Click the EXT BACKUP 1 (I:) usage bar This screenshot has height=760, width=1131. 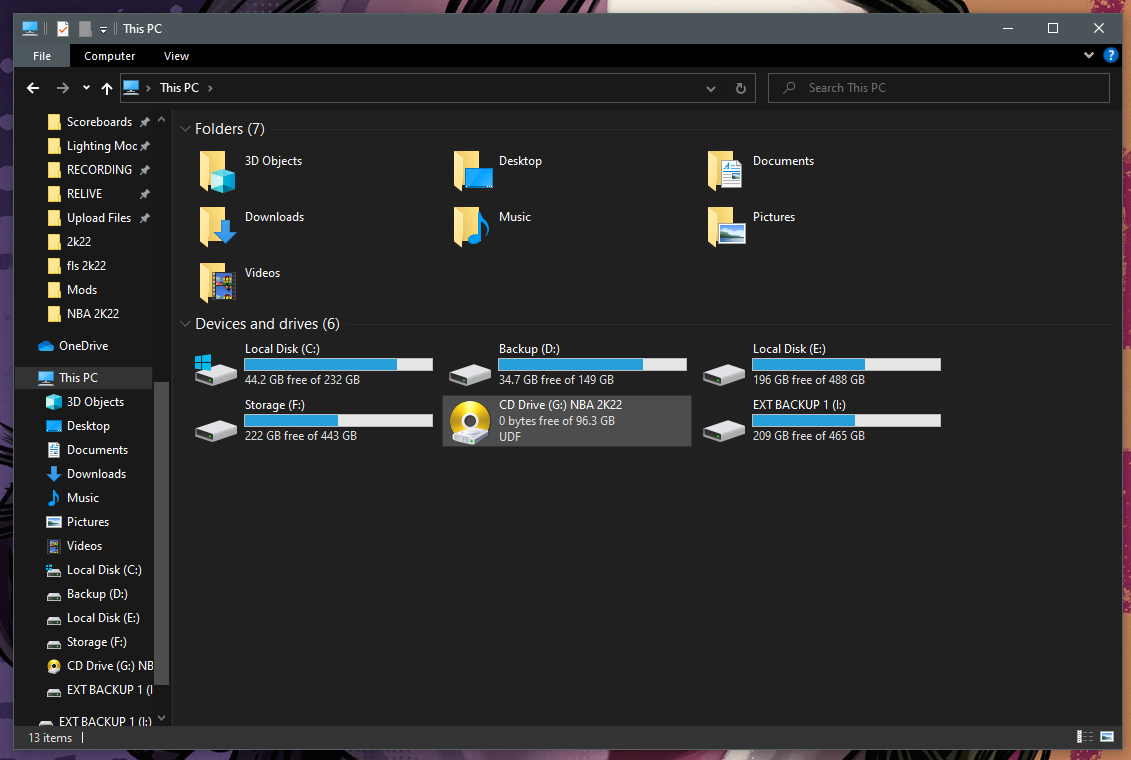pyautogui.click(x=846, y=420)
